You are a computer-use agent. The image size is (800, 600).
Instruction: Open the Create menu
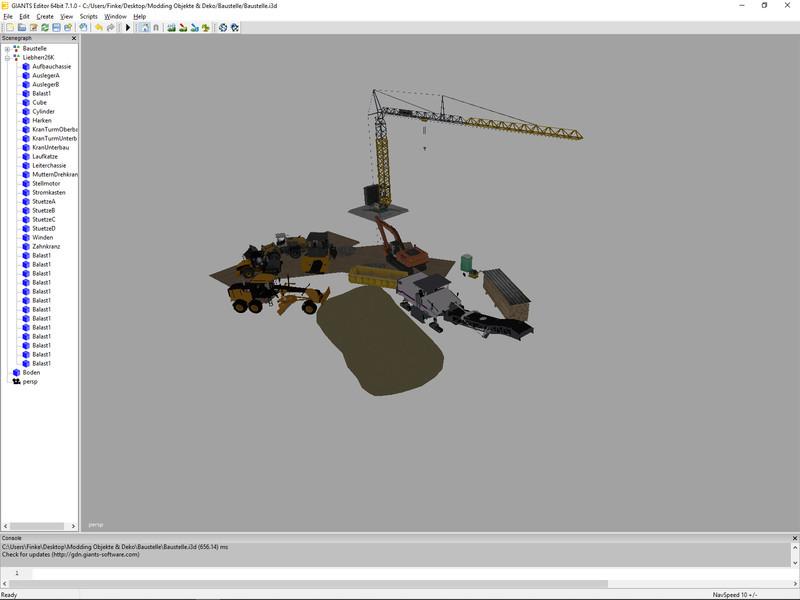45,17
